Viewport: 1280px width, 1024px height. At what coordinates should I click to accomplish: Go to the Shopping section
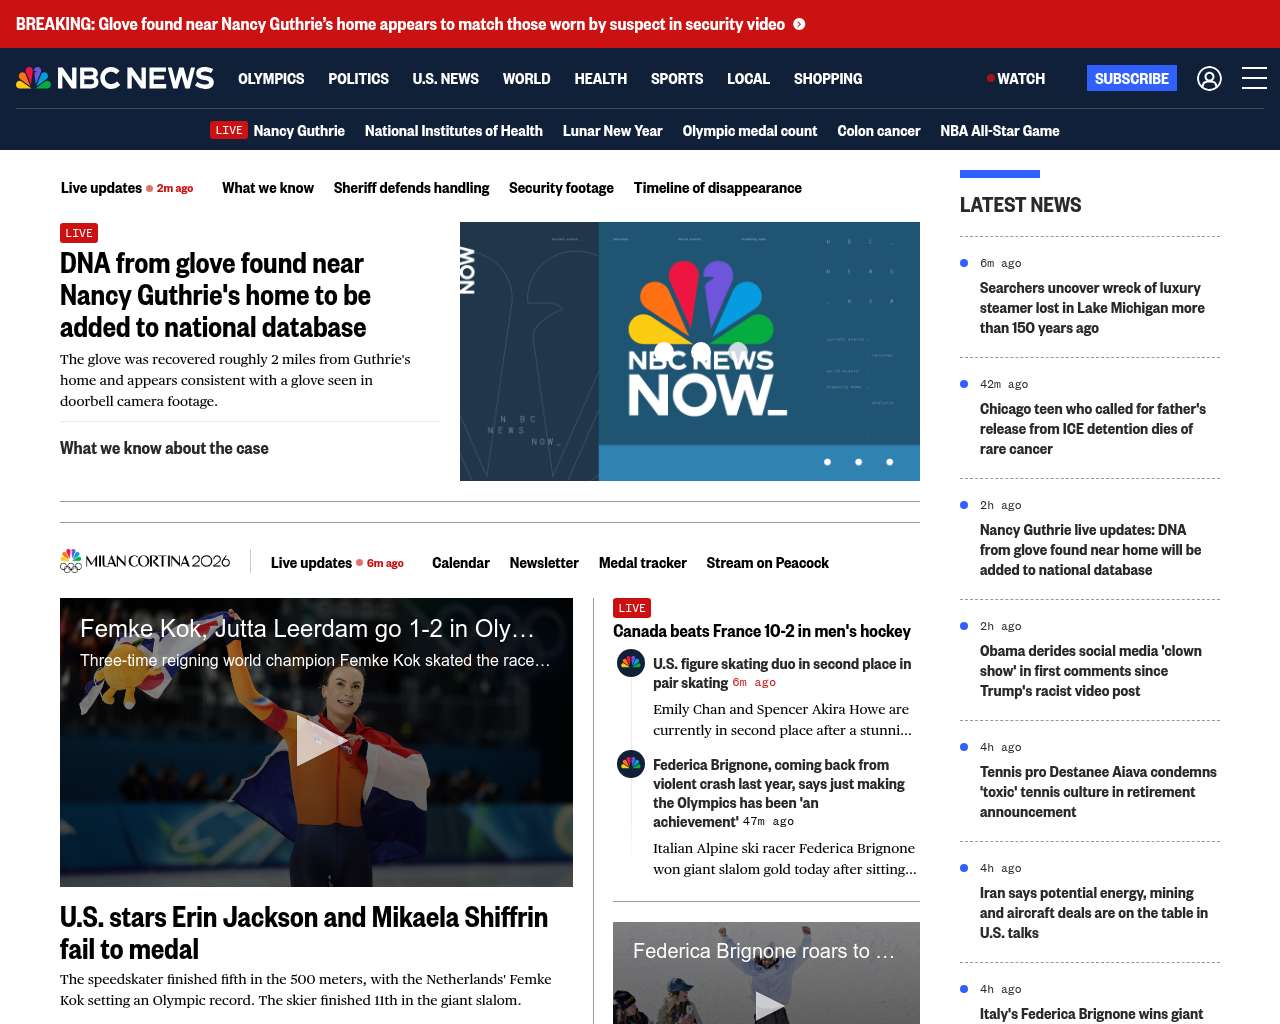[x=828, y=78]
